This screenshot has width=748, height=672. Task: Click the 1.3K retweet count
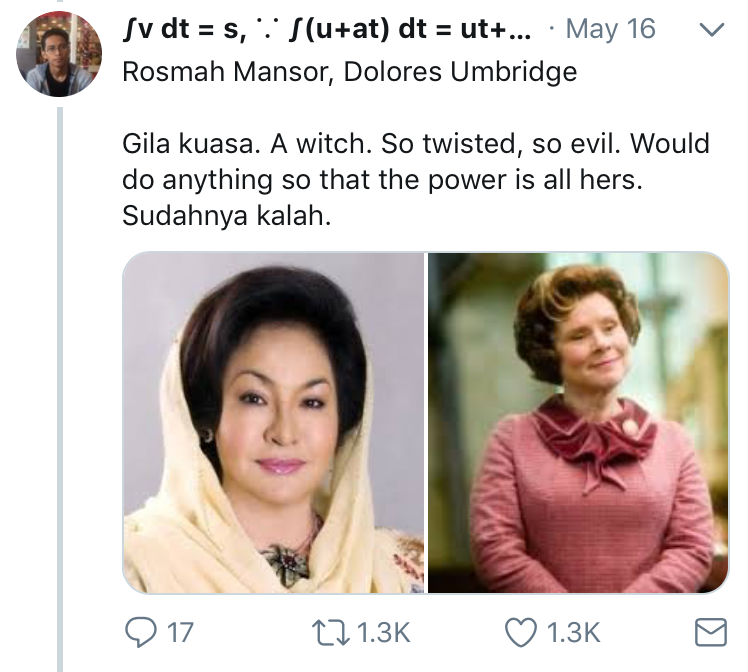384,632
